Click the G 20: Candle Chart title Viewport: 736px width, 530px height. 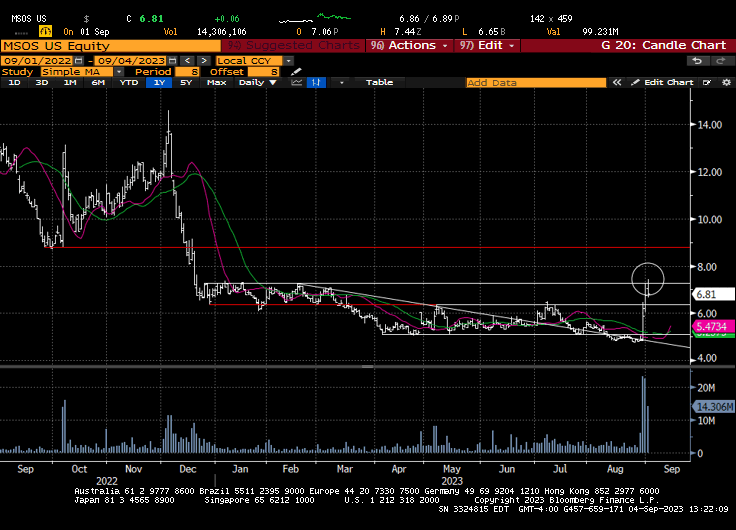coord(663,46)
